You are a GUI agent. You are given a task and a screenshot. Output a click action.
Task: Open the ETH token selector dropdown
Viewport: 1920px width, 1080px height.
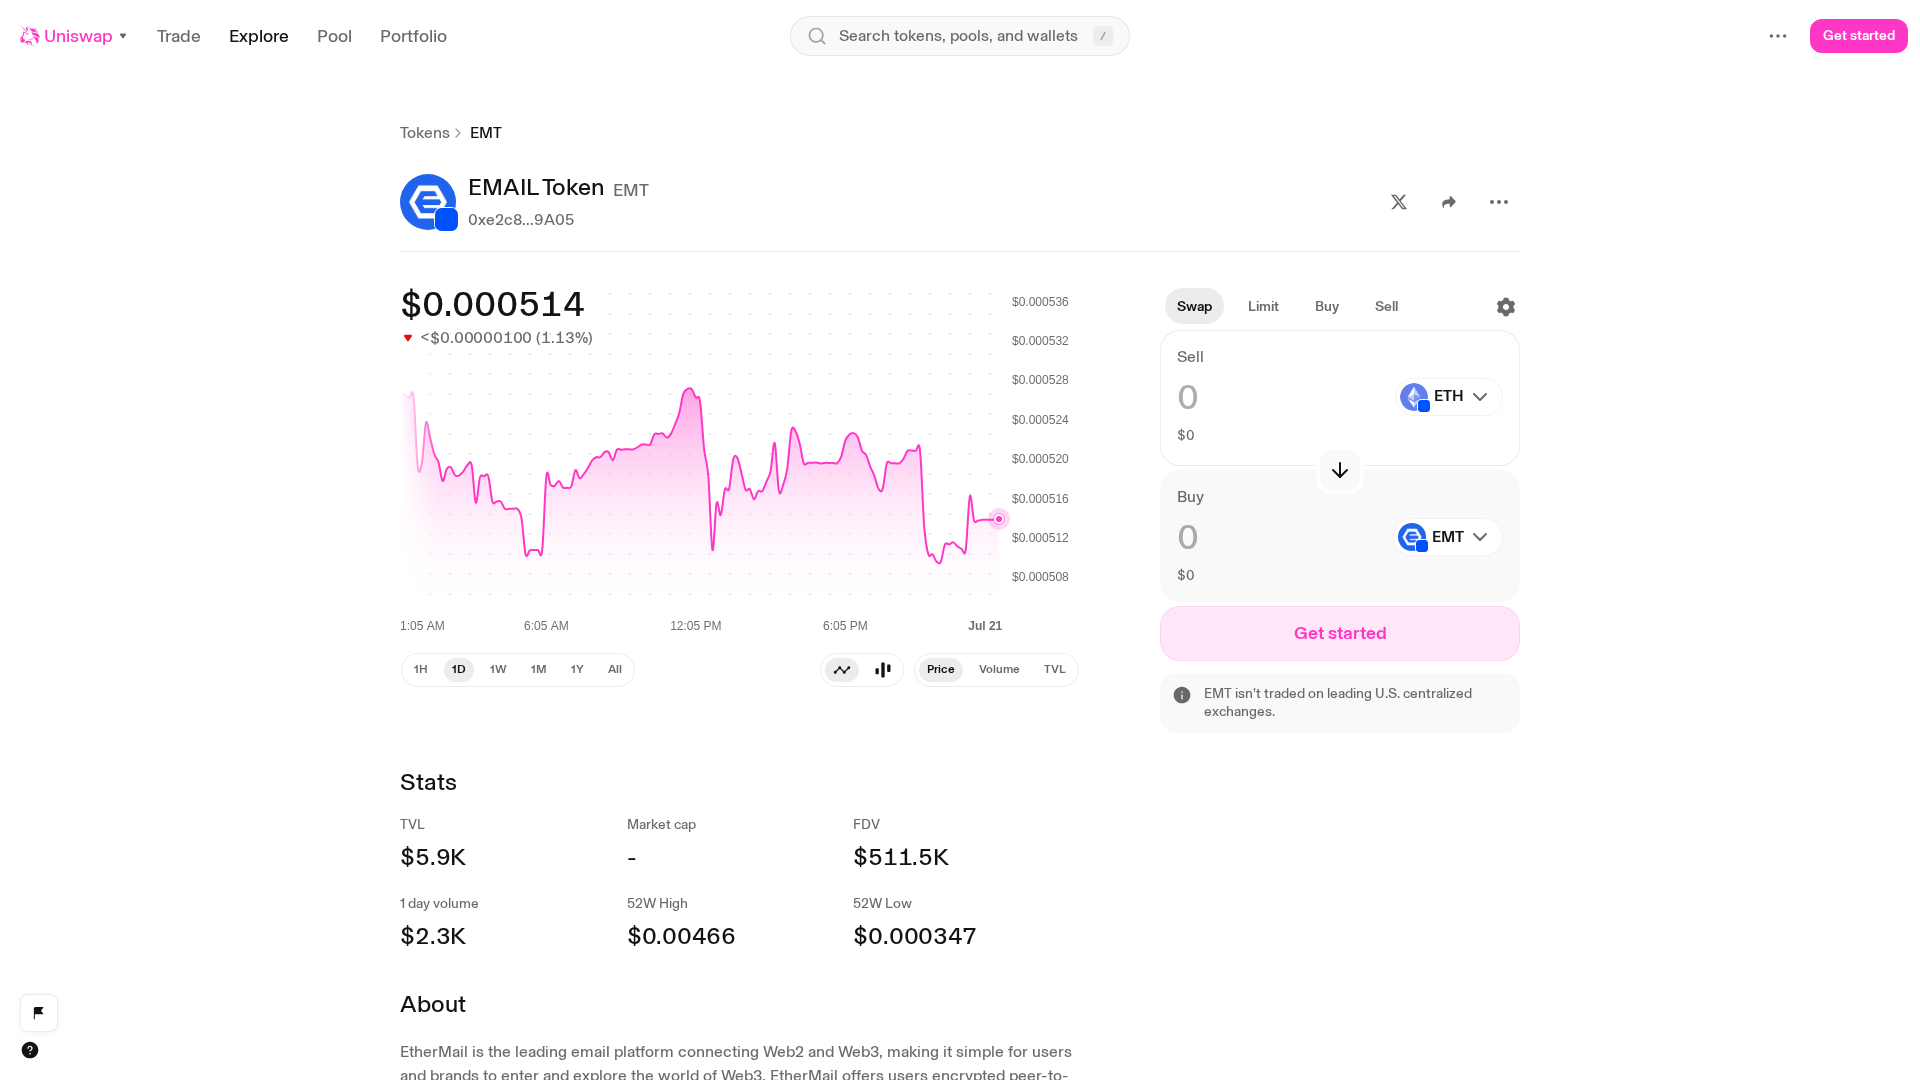(x=1449, y=397)
